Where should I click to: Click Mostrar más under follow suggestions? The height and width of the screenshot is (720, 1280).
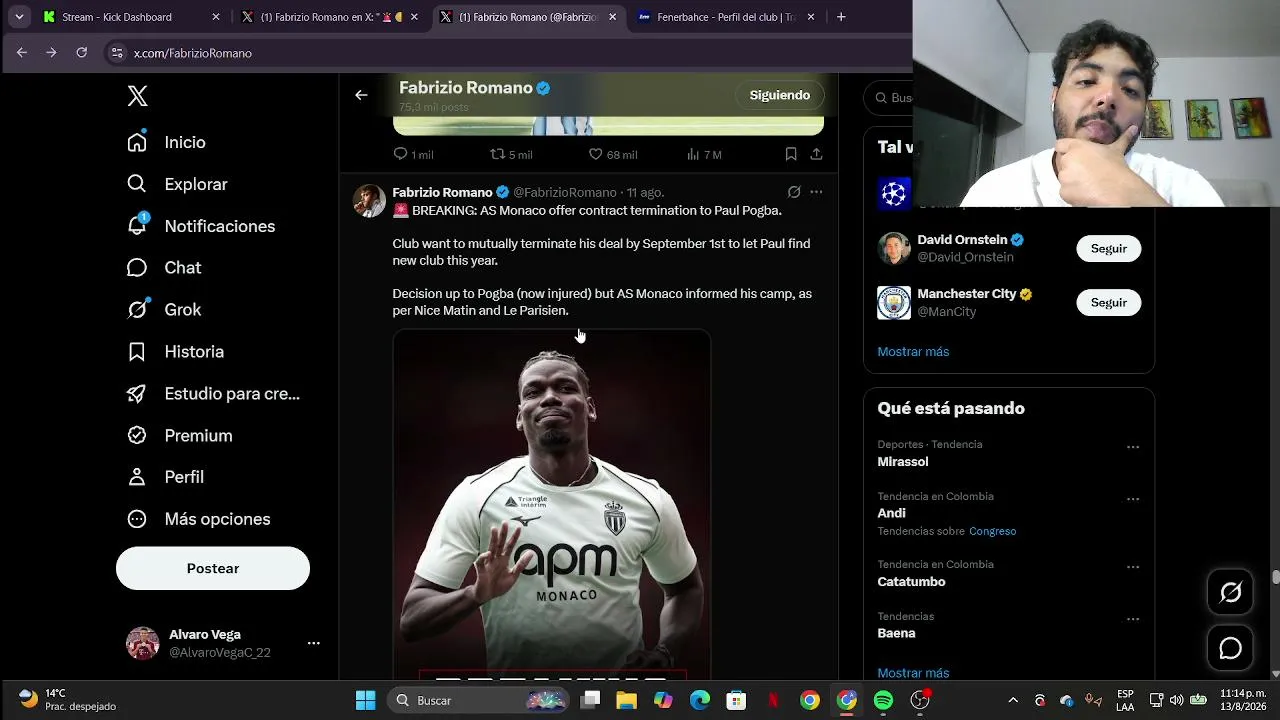click(913, 352)
